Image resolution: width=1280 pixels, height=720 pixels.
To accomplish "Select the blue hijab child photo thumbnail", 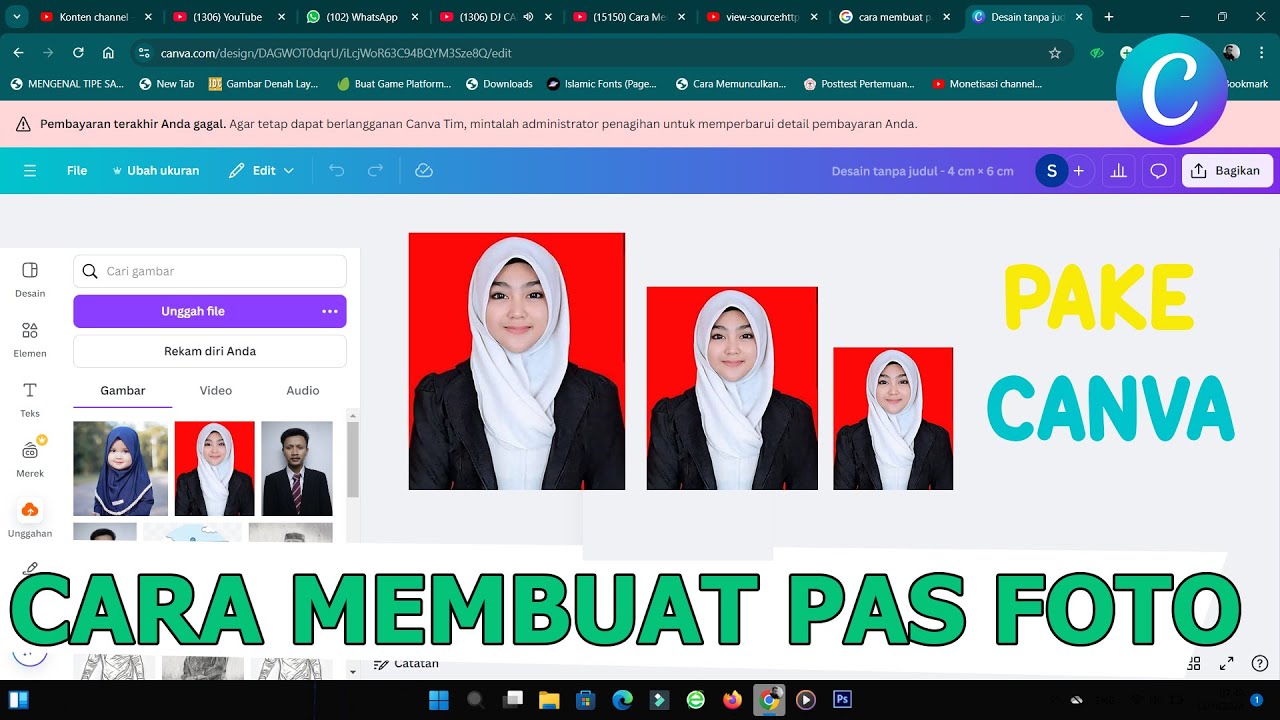I will [x=120, y=468].
